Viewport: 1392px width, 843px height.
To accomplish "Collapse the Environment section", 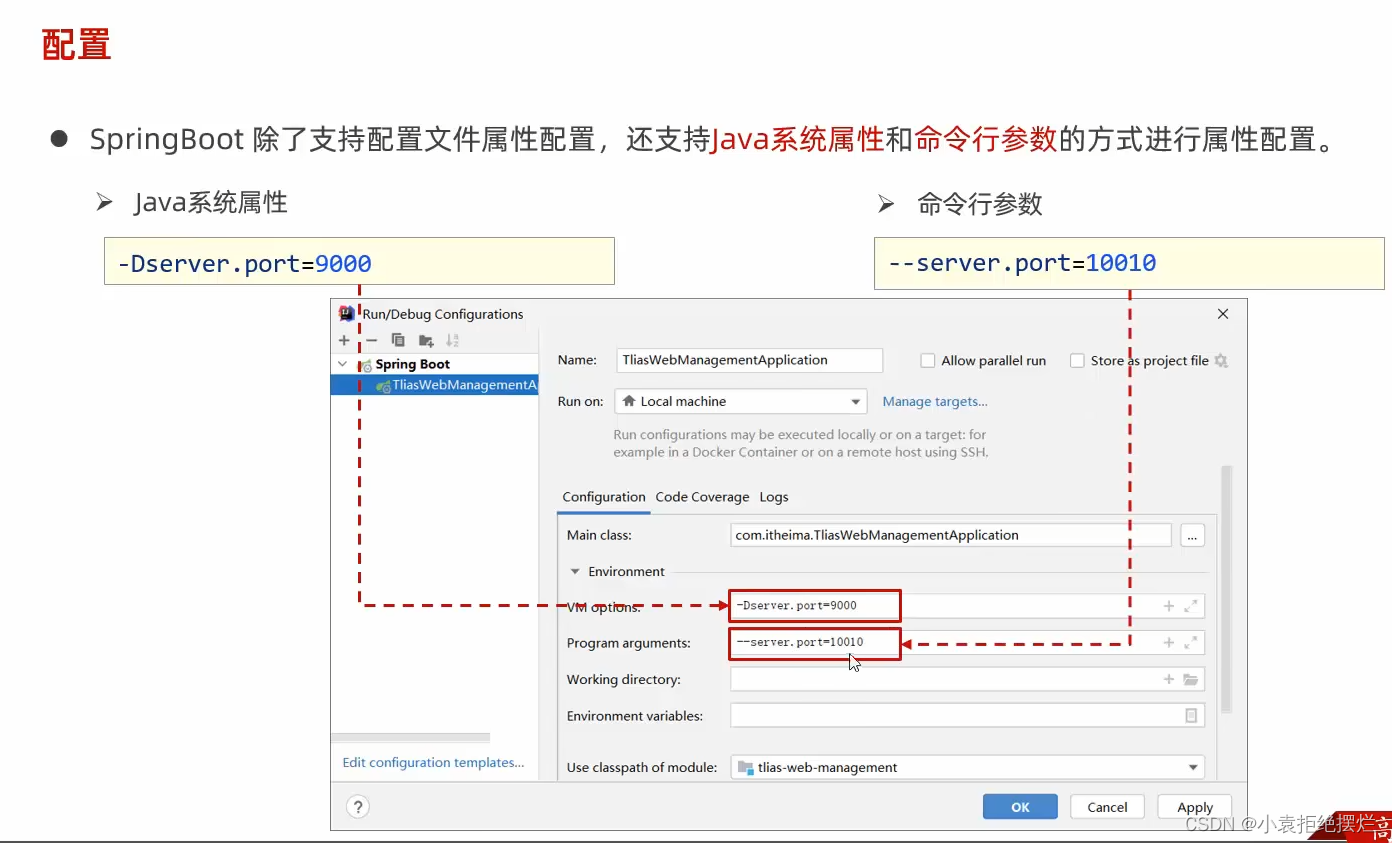I will pos(575,572).
